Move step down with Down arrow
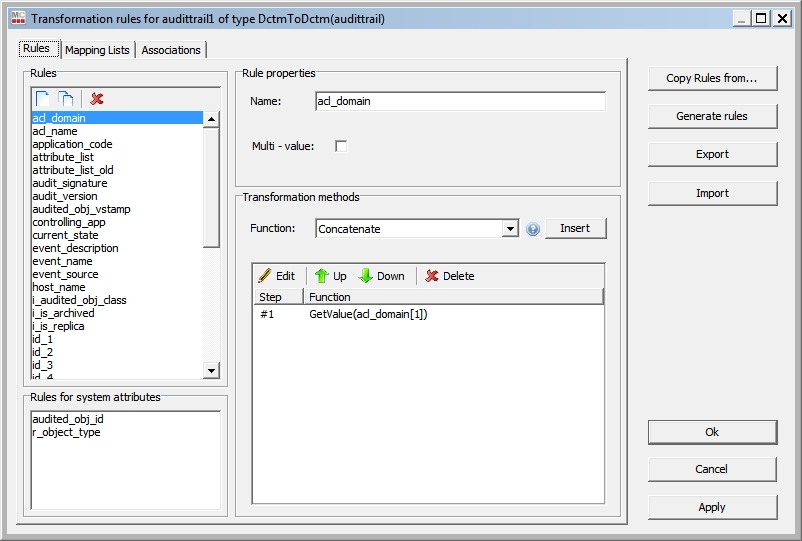Screen dimensions: 802x541 (x=382, y=276)
